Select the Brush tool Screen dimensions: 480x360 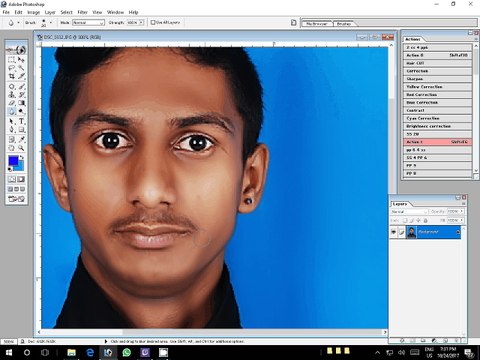click(21, 87)
